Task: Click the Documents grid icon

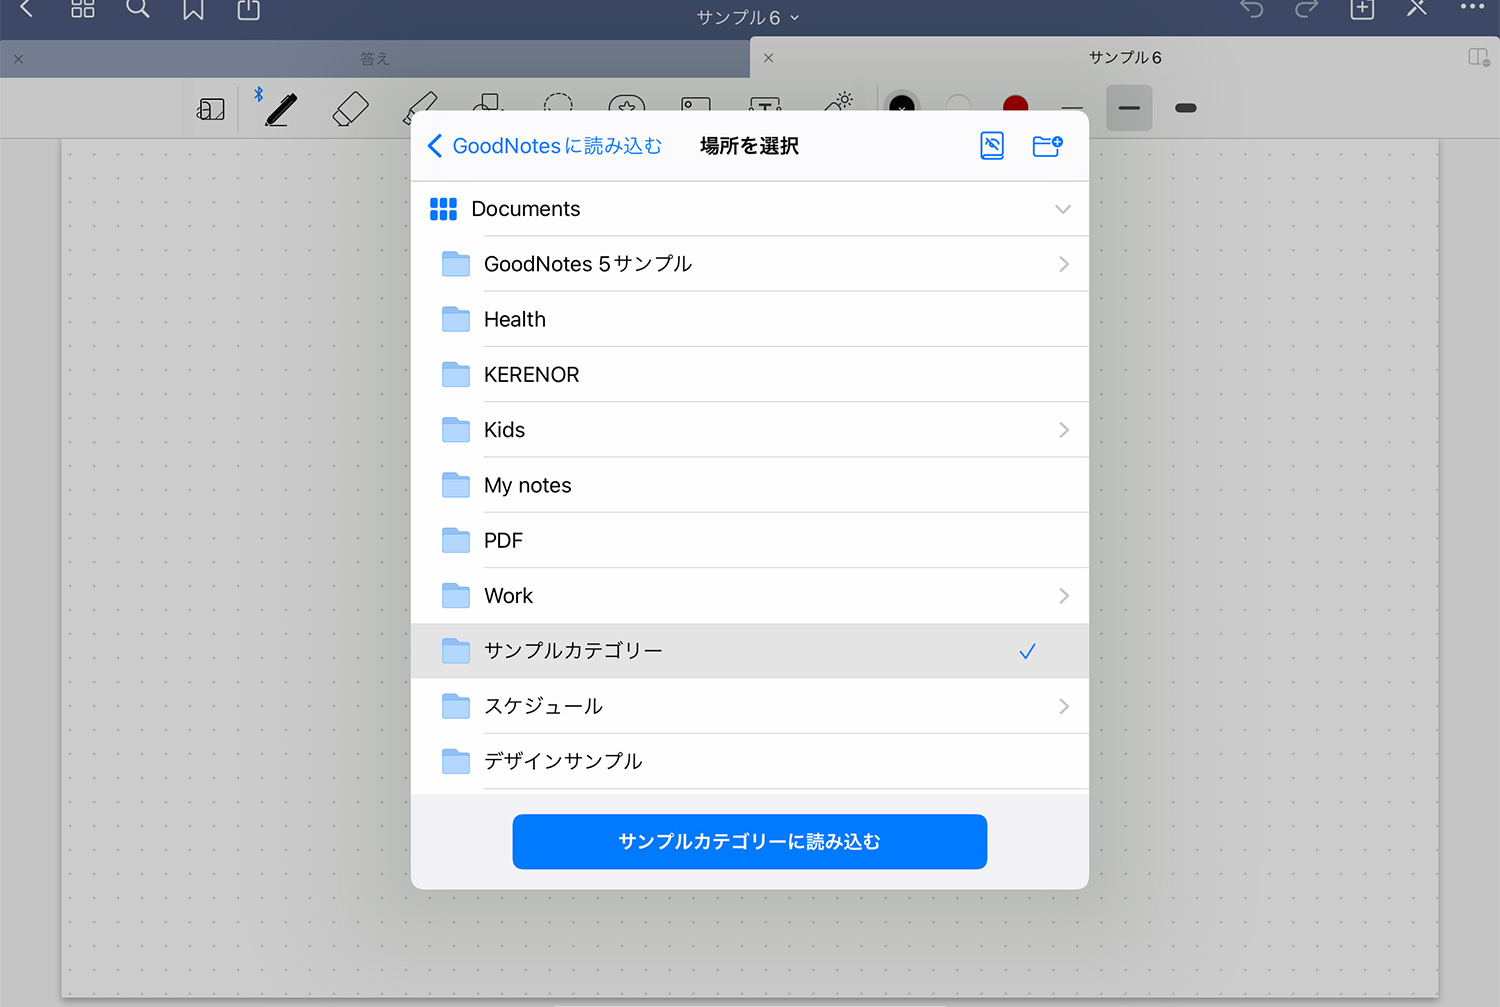Action: point(443,209)
